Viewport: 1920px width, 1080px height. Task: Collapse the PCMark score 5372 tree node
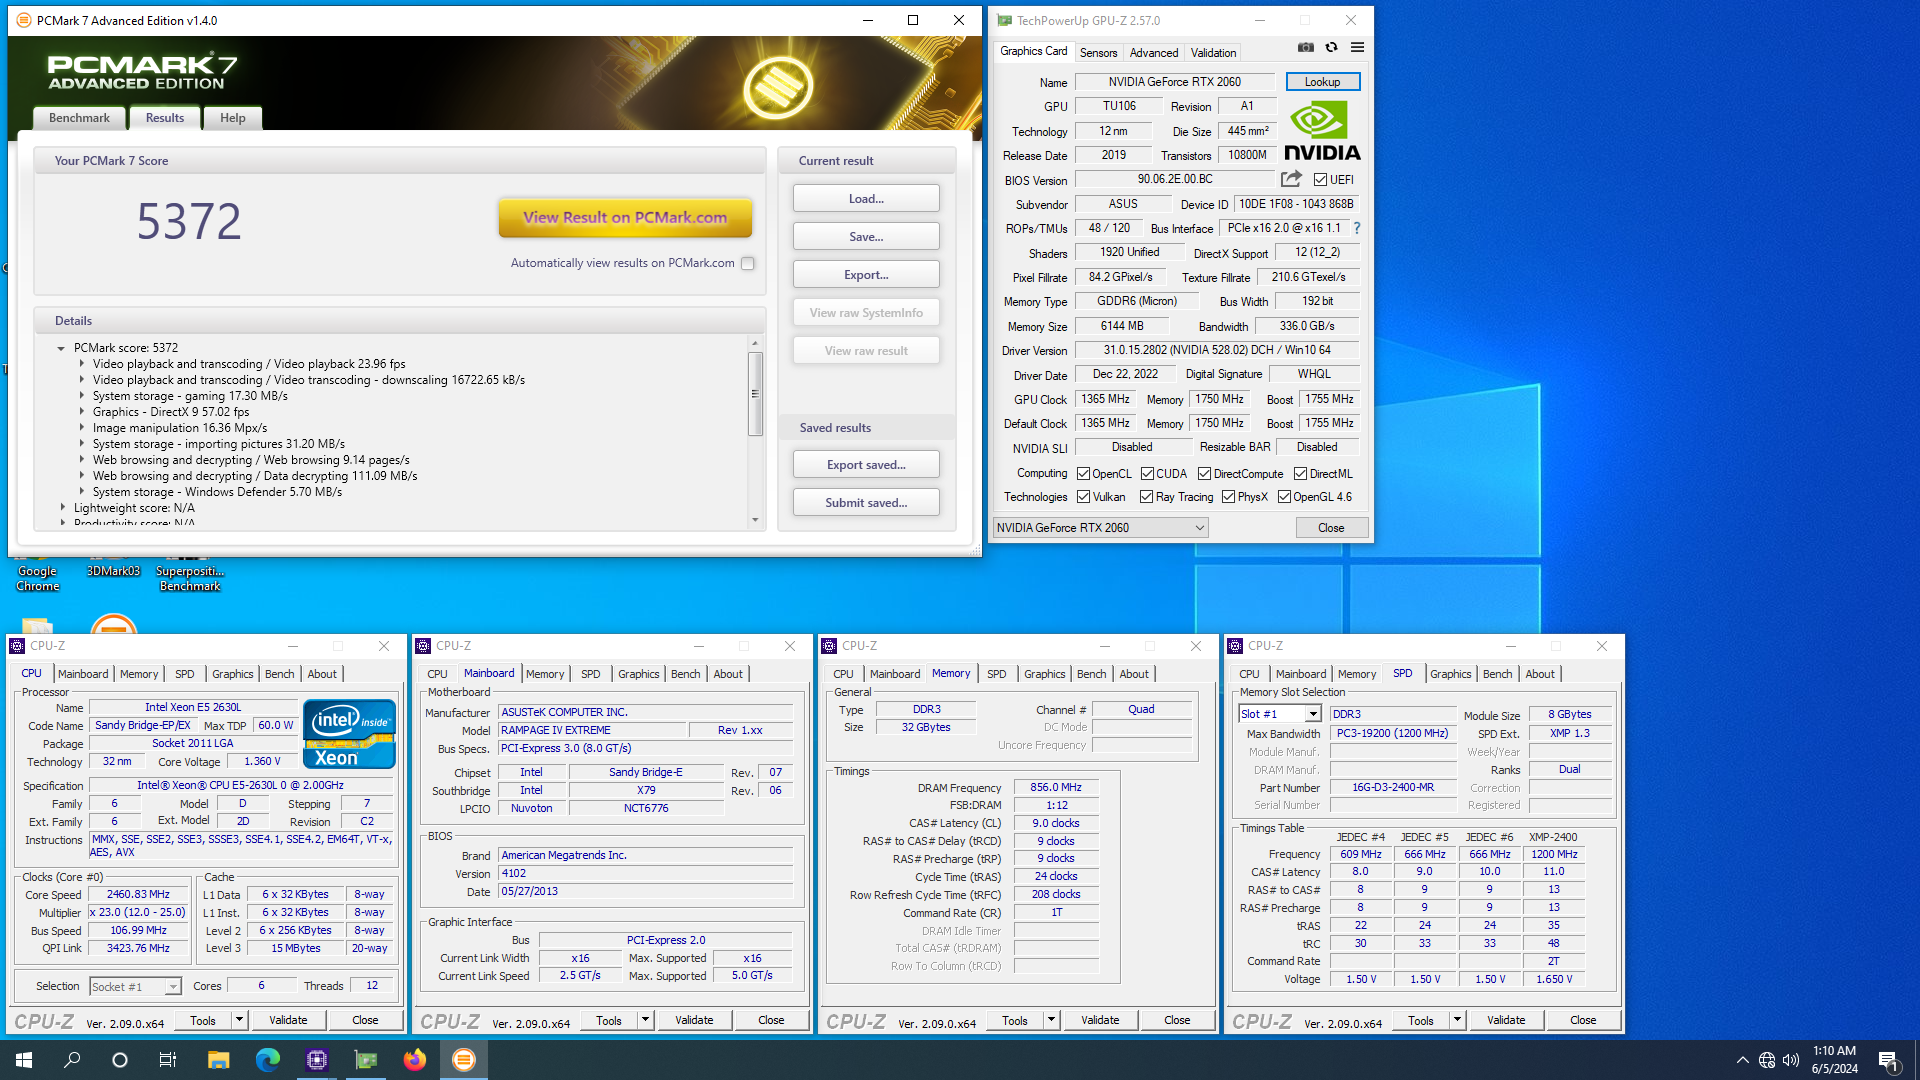tap(61, 348)
